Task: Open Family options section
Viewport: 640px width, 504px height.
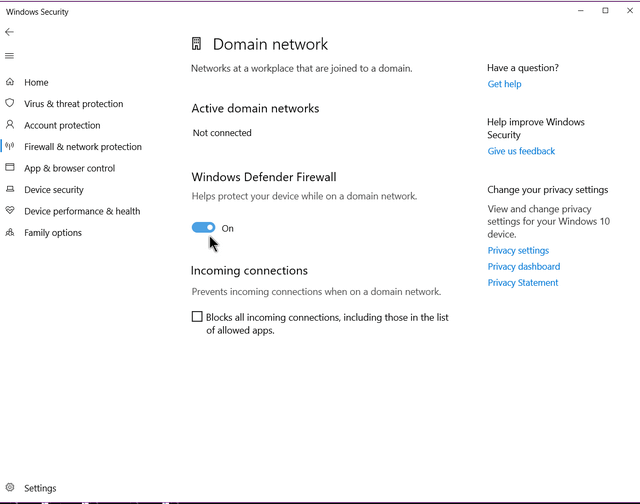Action: (x=53, y=233)
